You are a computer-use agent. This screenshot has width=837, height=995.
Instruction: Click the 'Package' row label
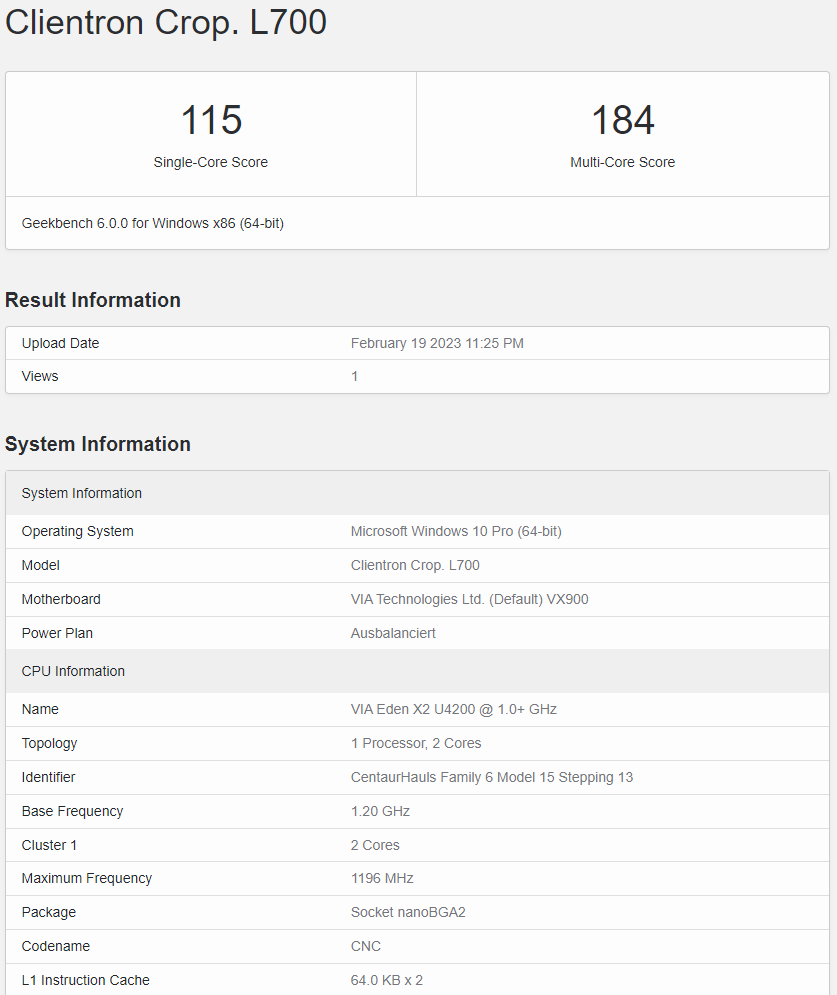pos(49,913)
